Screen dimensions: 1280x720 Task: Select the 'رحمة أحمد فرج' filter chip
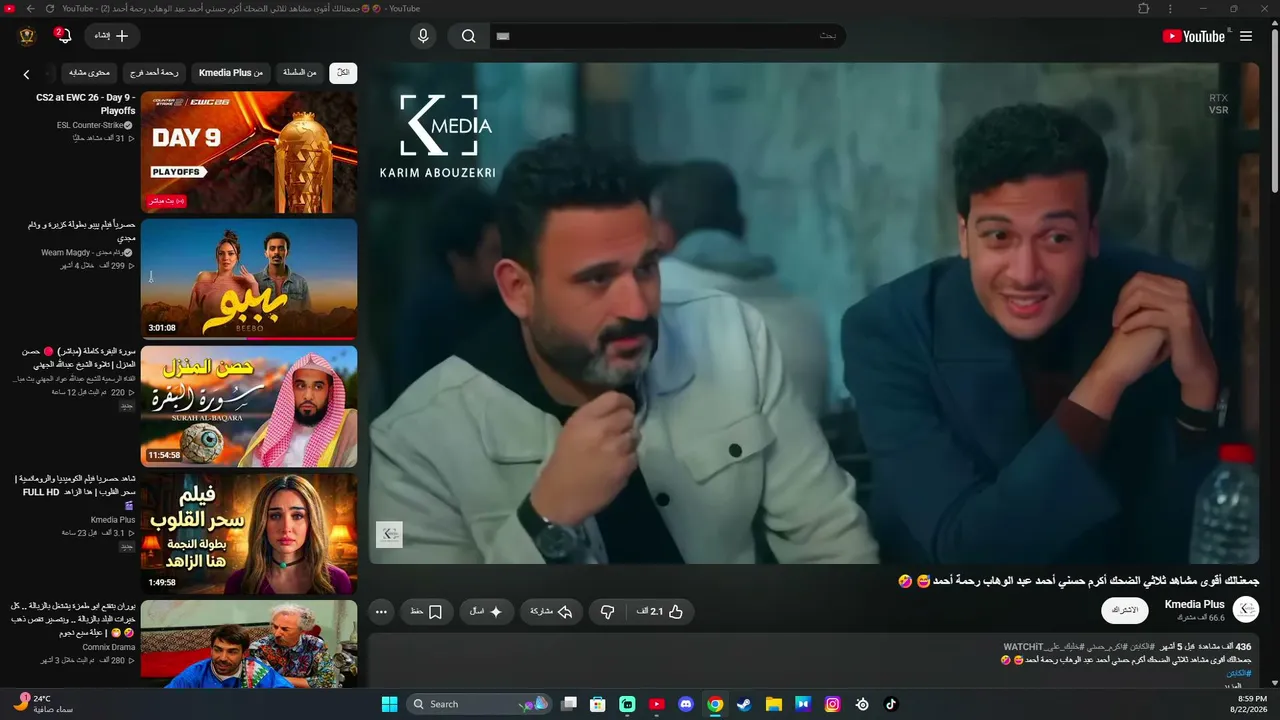click(155, 73)
